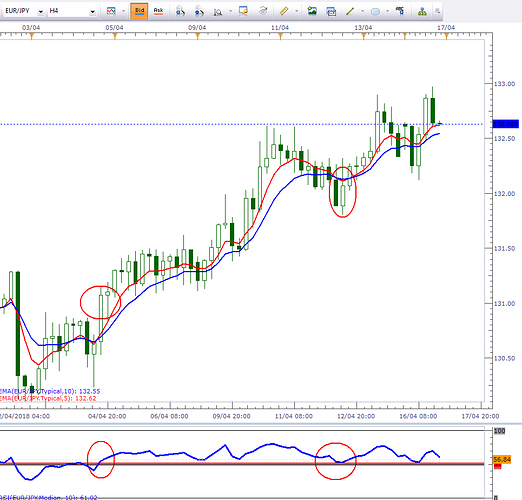Click the current price label 132.628
This screenshot has width=522, height=500.
(506, 124)
